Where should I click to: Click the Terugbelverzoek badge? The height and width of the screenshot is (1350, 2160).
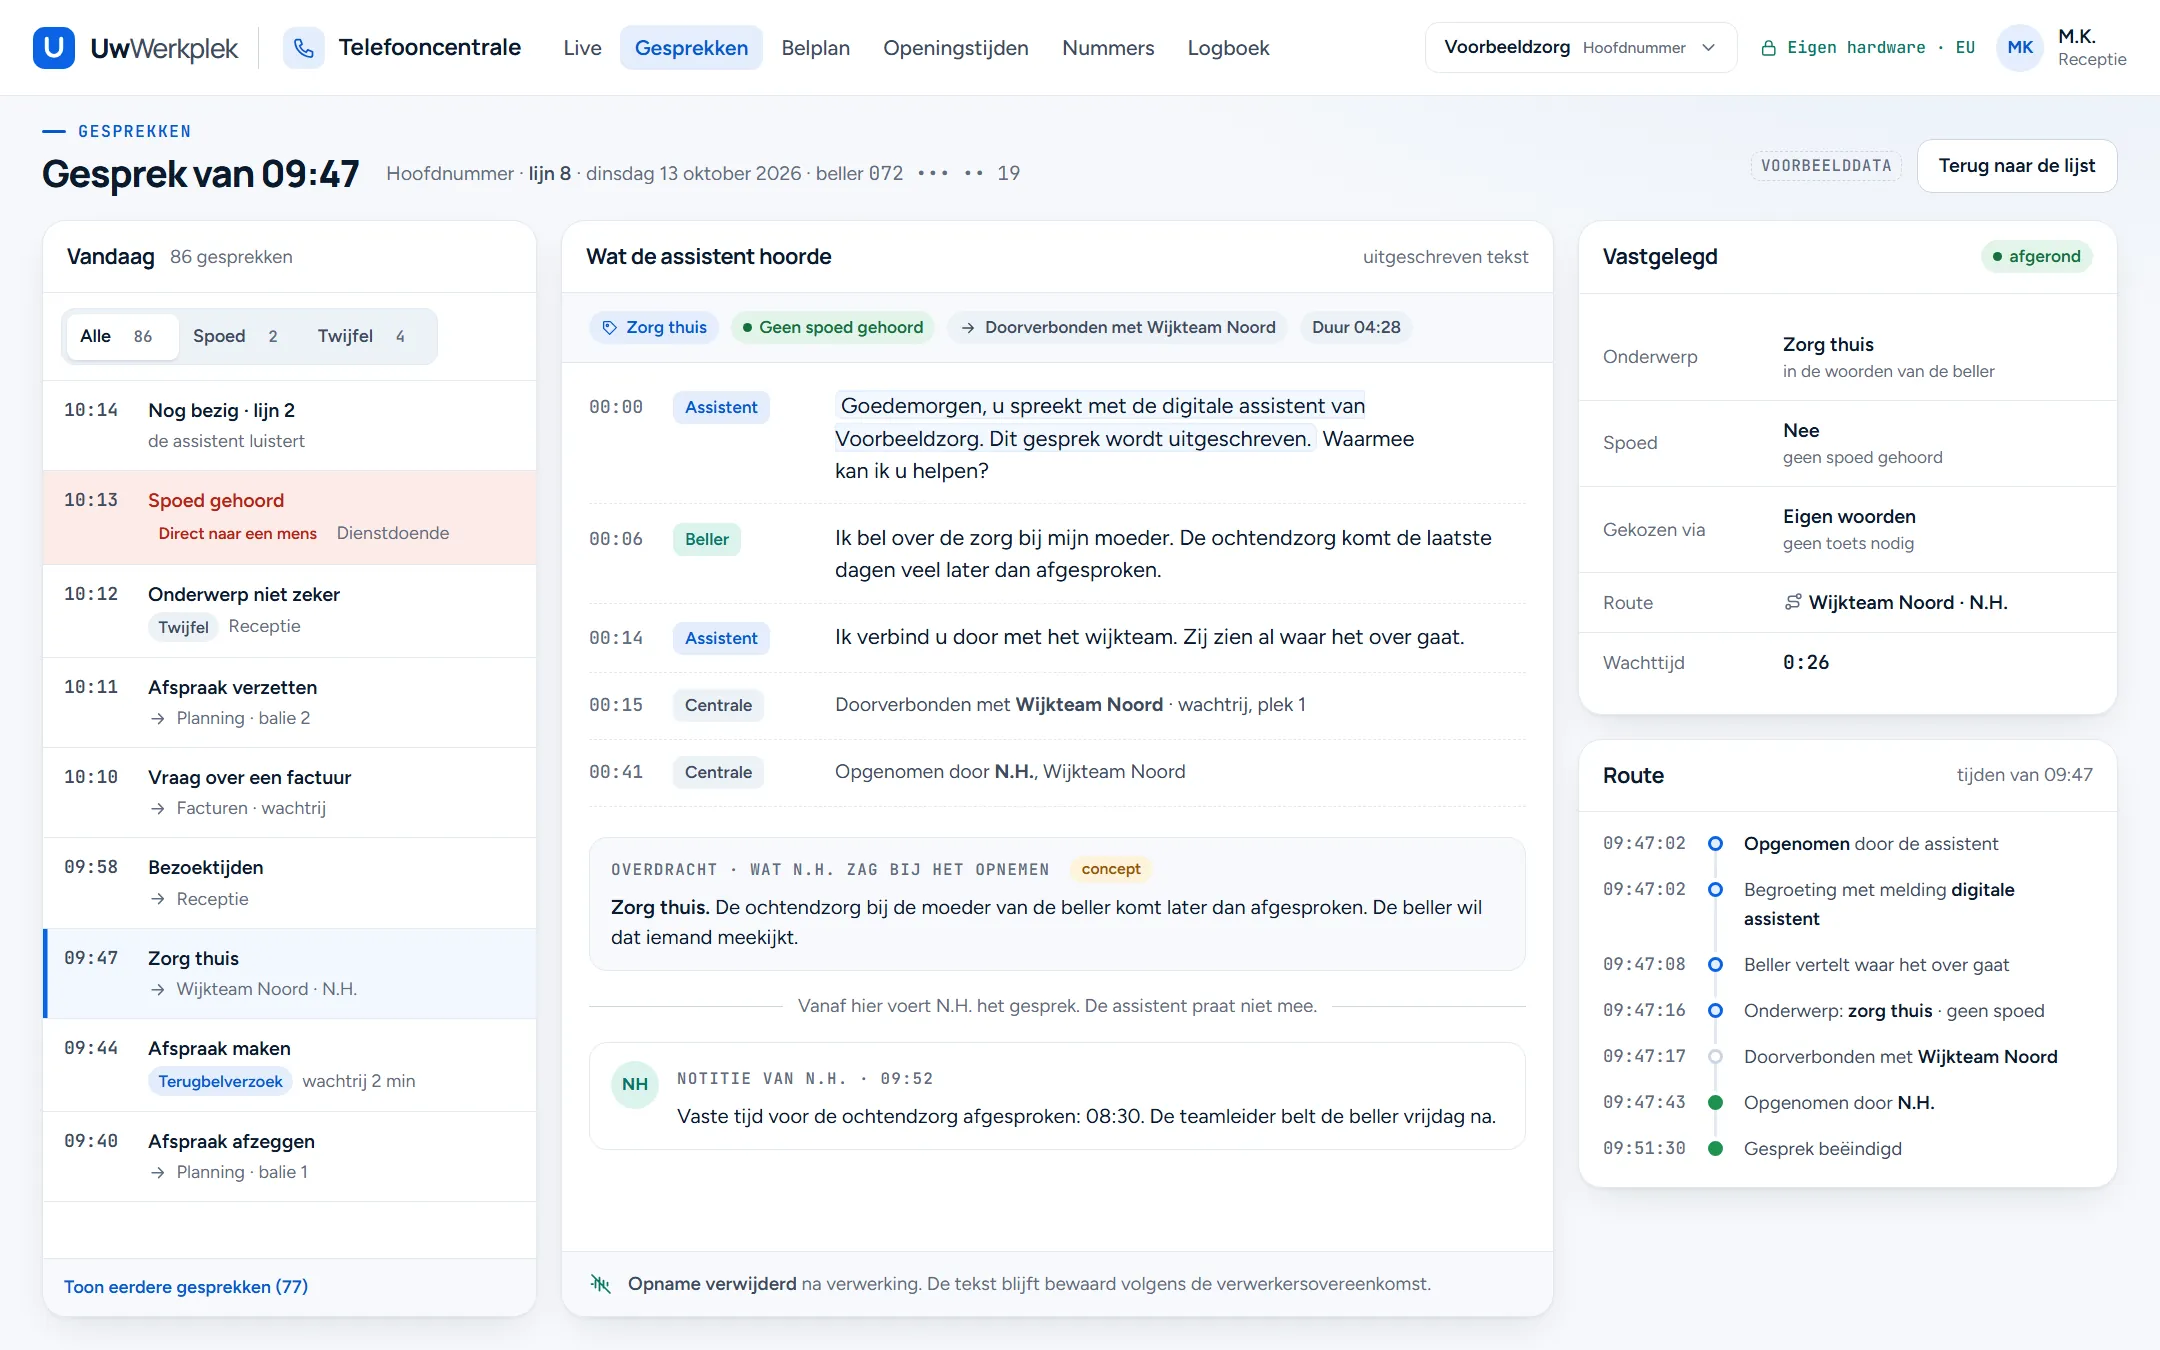tap(220, 1081)
